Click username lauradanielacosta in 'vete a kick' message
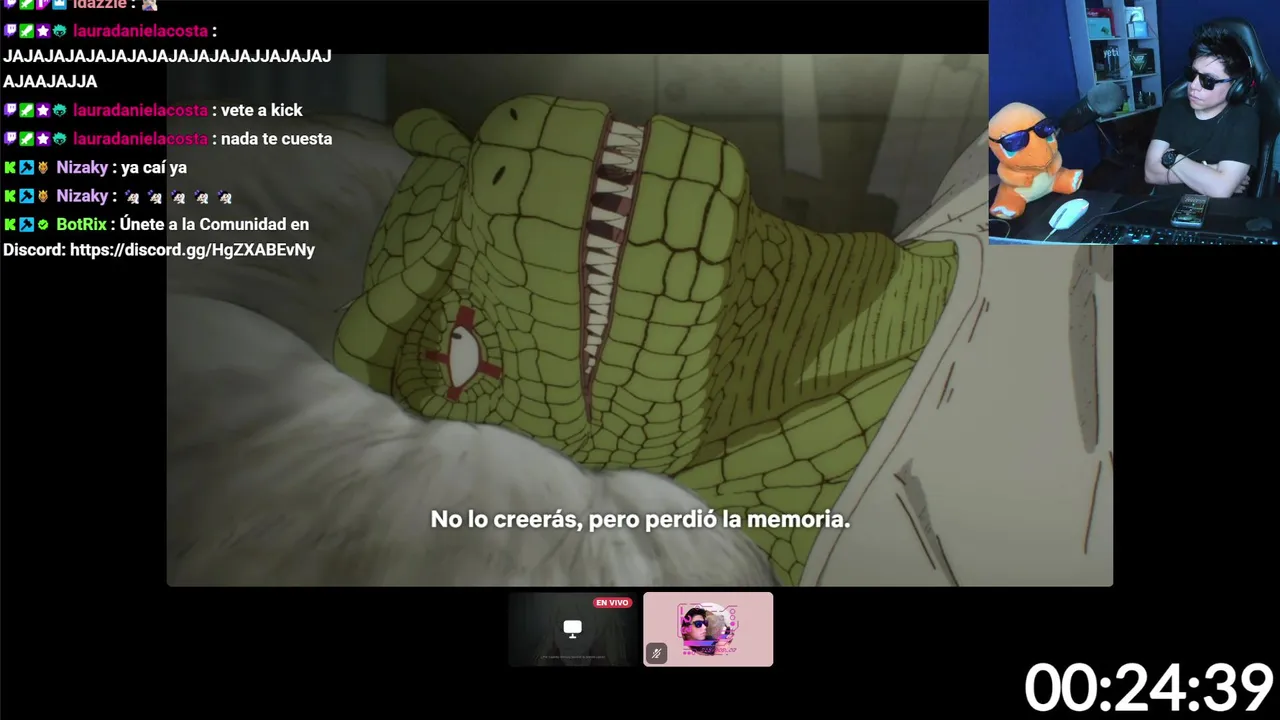1280x720 pixels. click(140, 110)
